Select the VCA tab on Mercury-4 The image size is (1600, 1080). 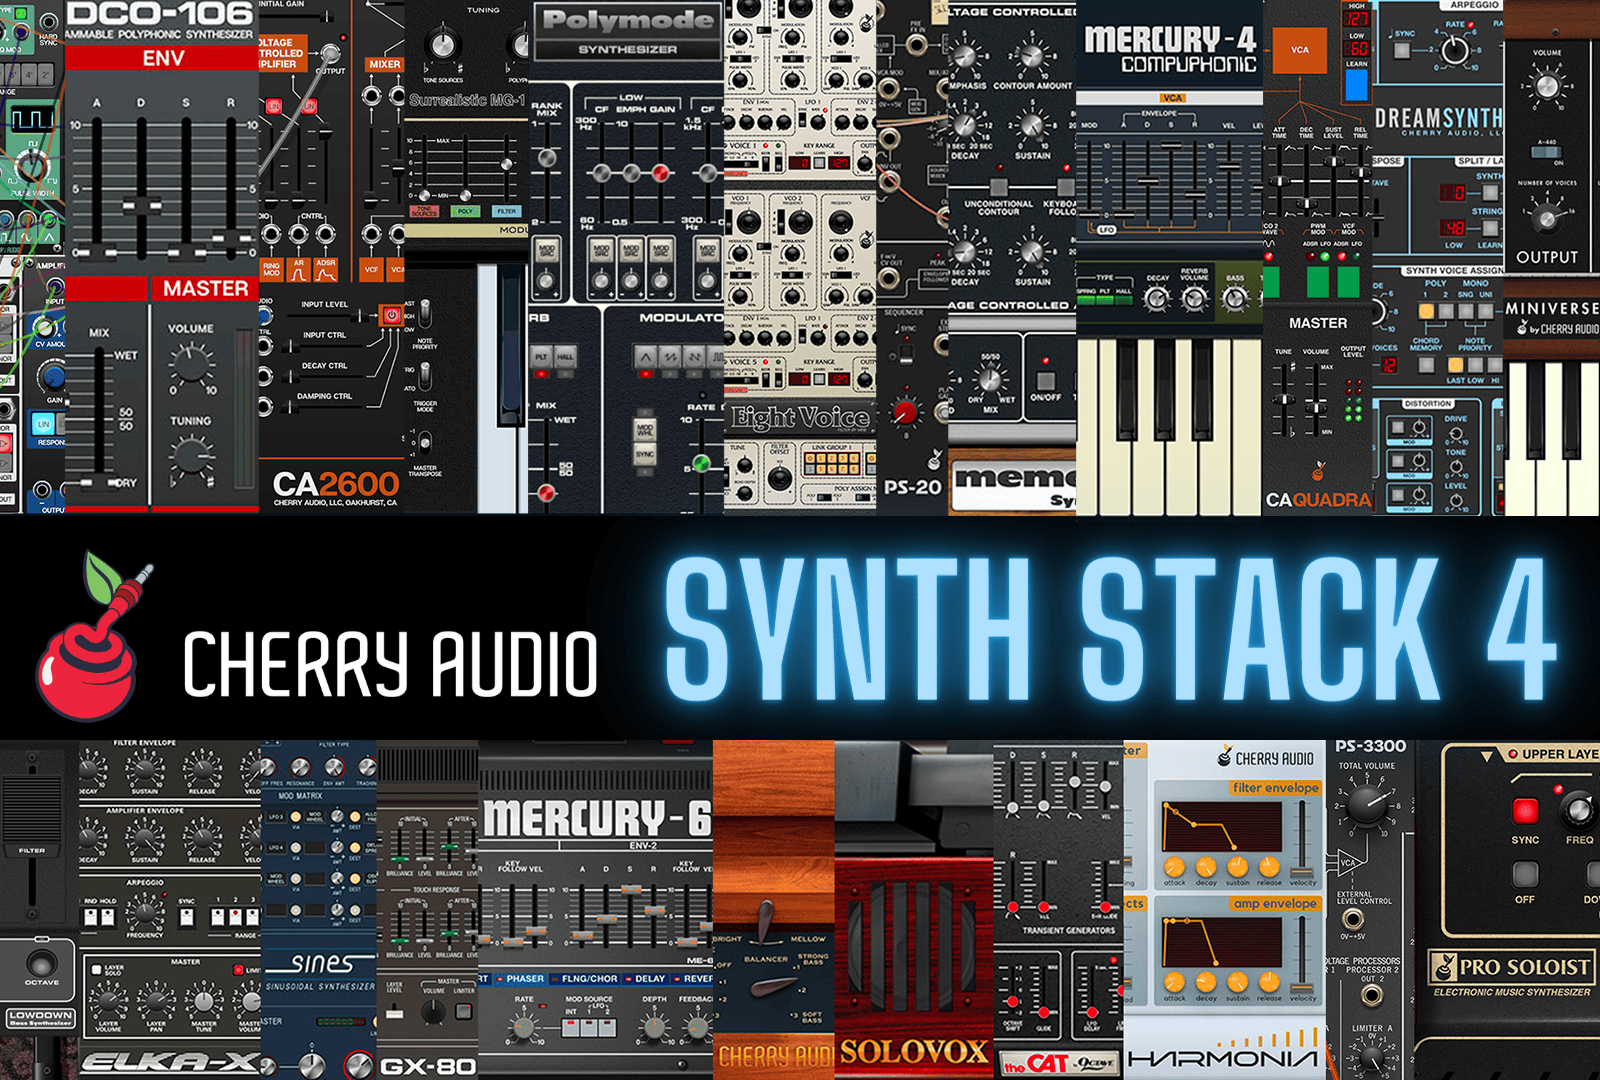tap(1172, 98)
